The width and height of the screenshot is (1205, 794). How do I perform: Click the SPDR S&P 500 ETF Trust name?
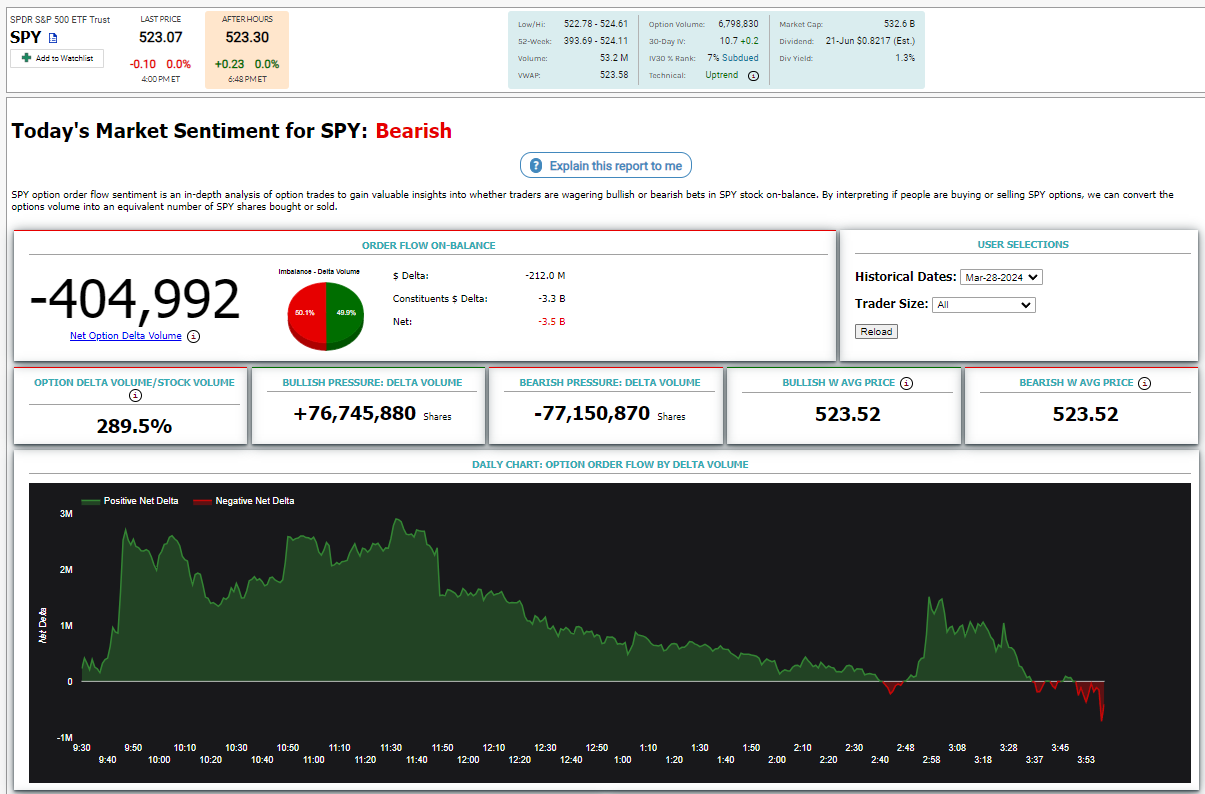pos(60,19)
